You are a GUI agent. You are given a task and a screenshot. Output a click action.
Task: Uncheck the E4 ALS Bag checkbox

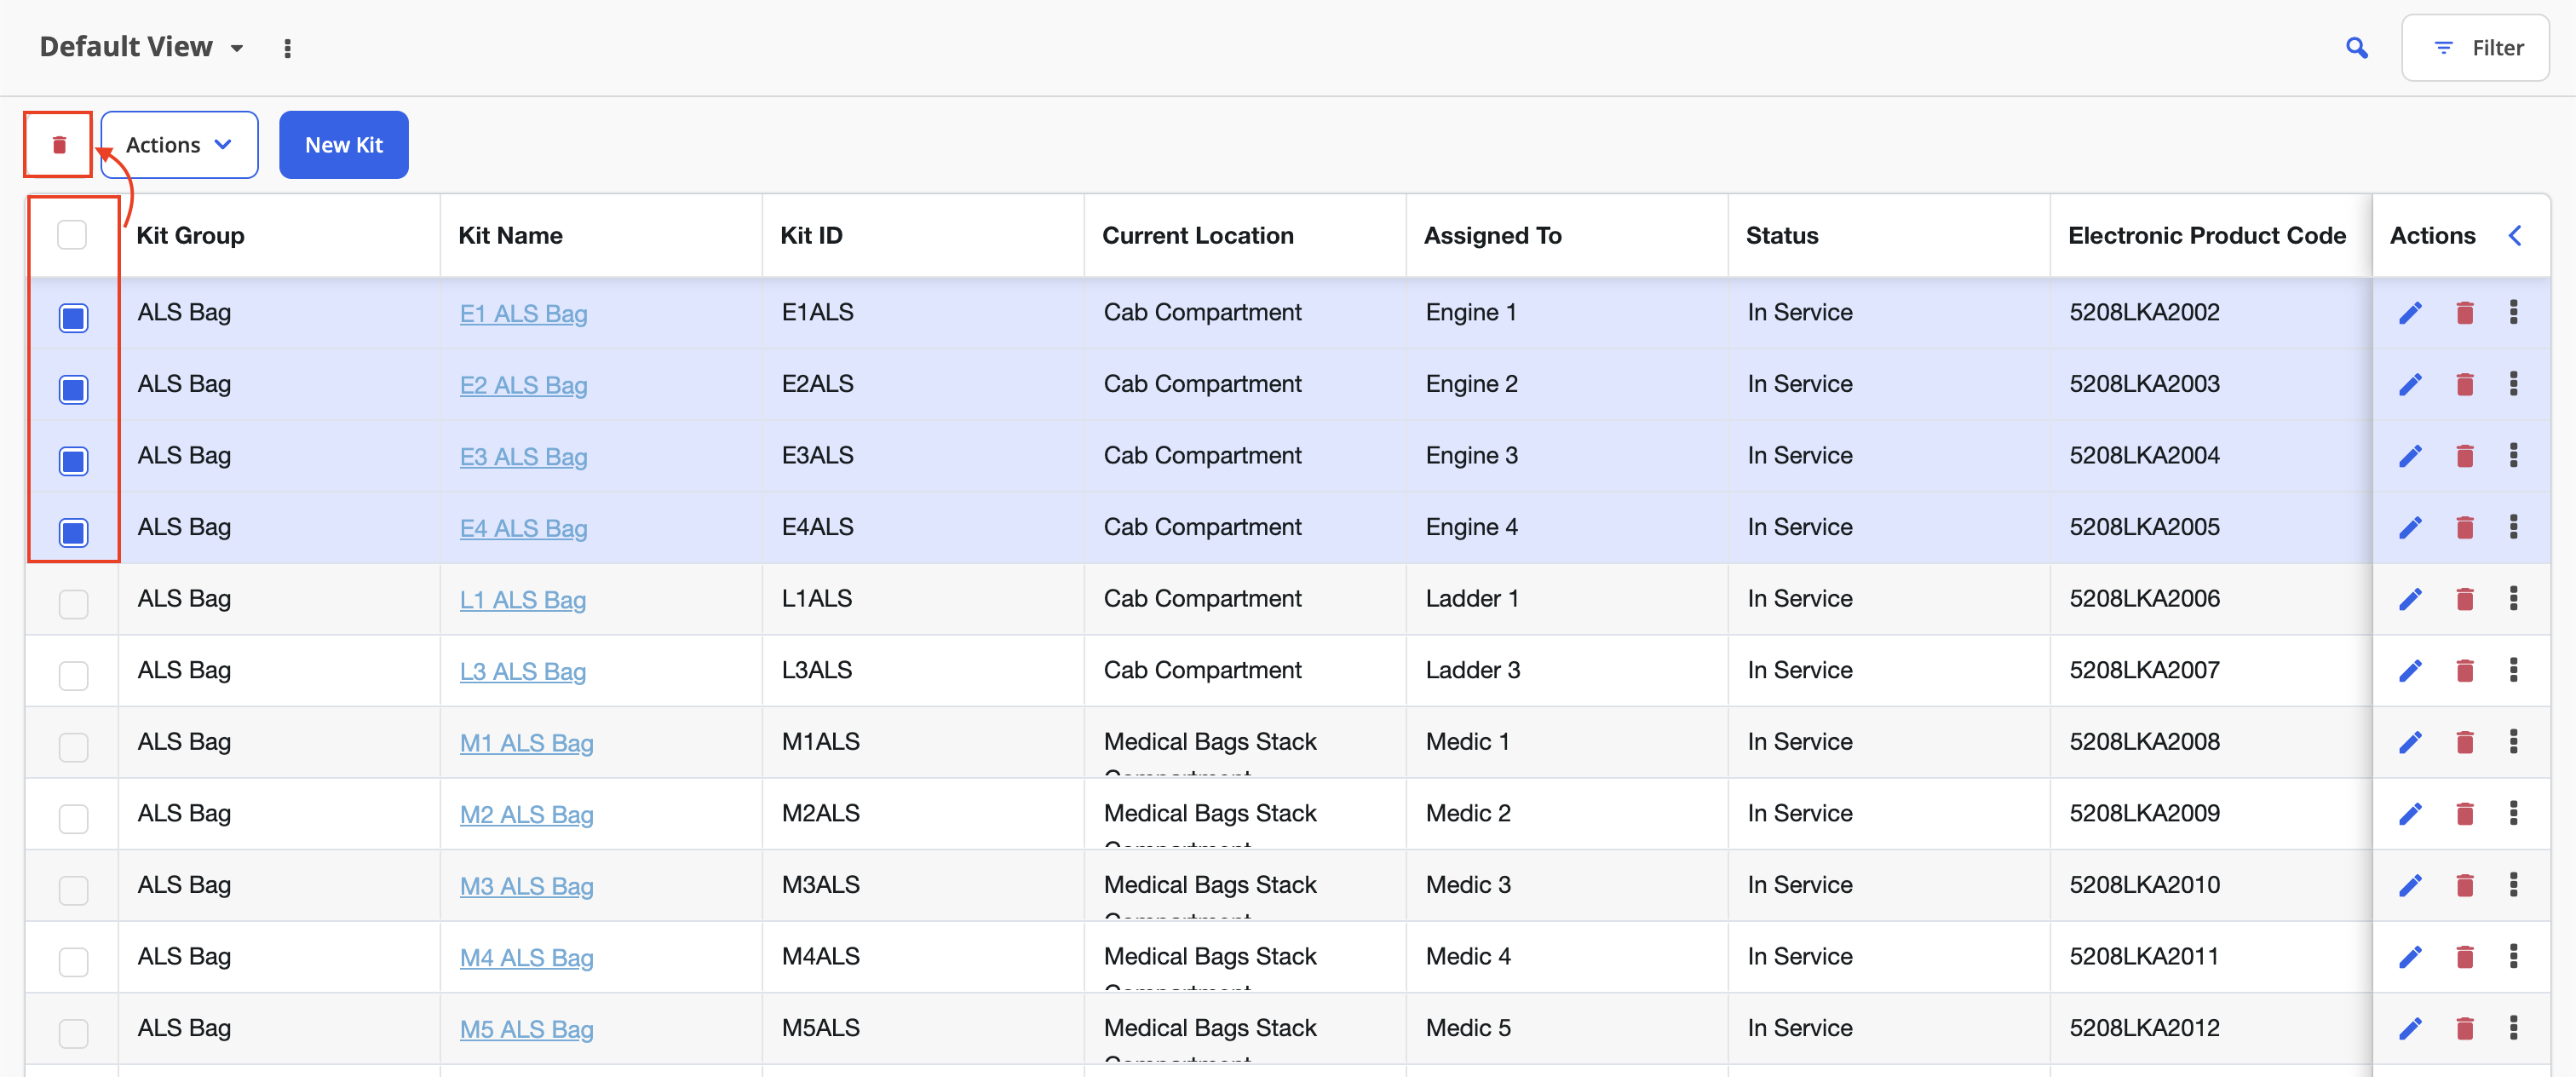73,533
